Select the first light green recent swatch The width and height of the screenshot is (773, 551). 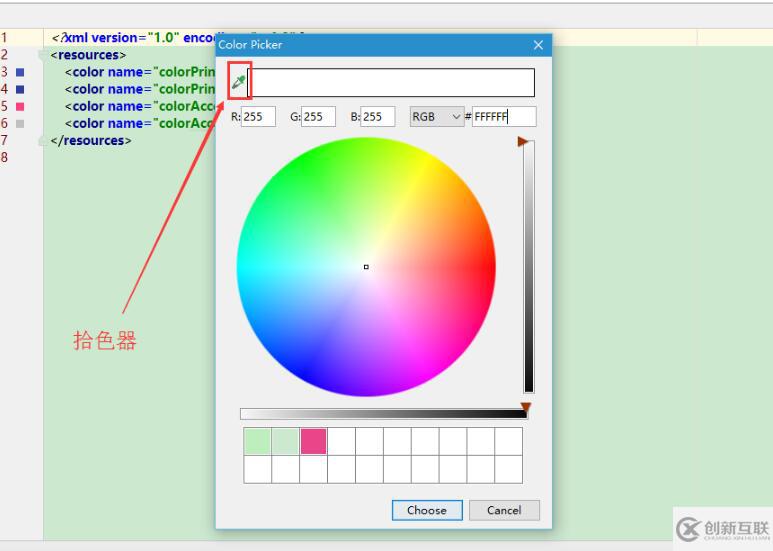[257, 441]
